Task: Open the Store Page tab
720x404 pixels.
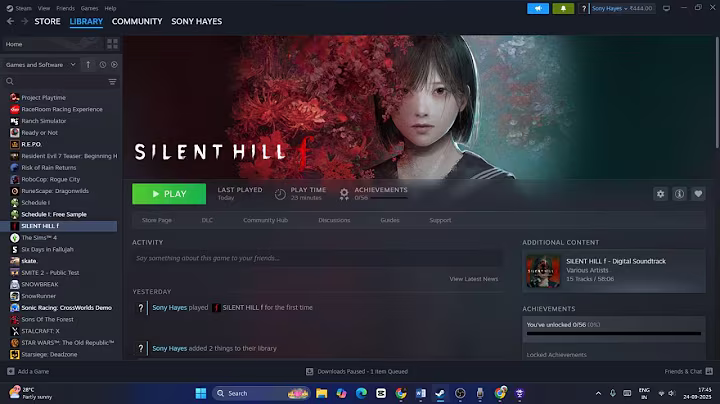Action: (x=157, y=220)
